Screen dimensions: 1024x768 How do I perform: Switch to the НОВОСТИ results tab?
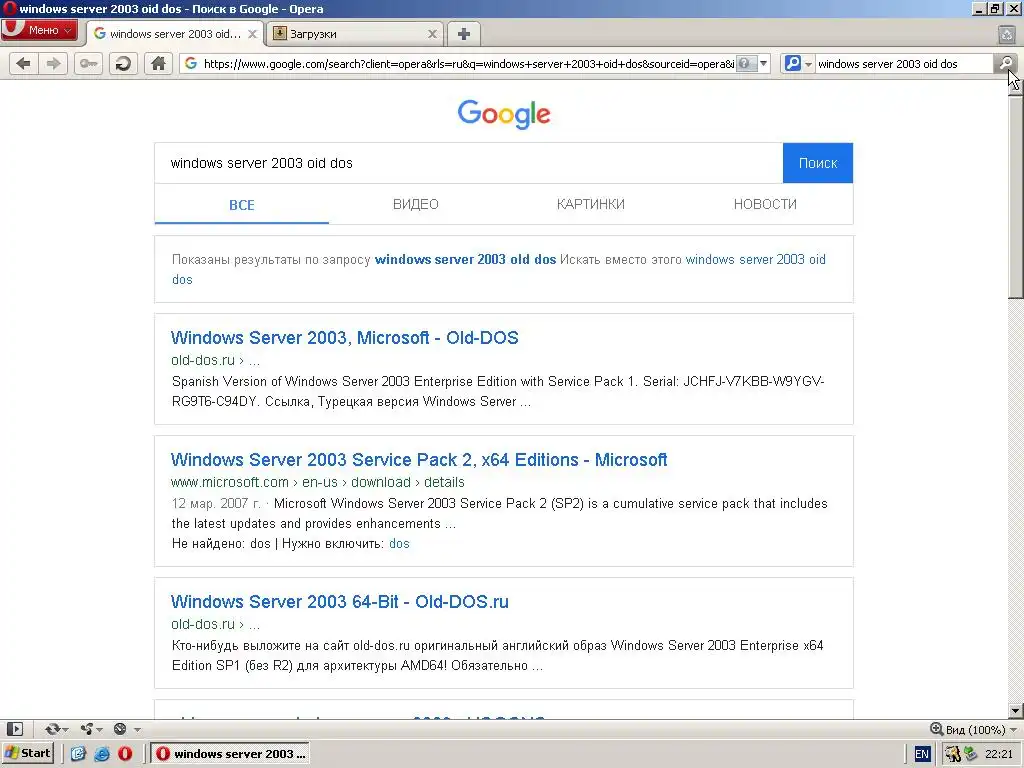[765, 204]
